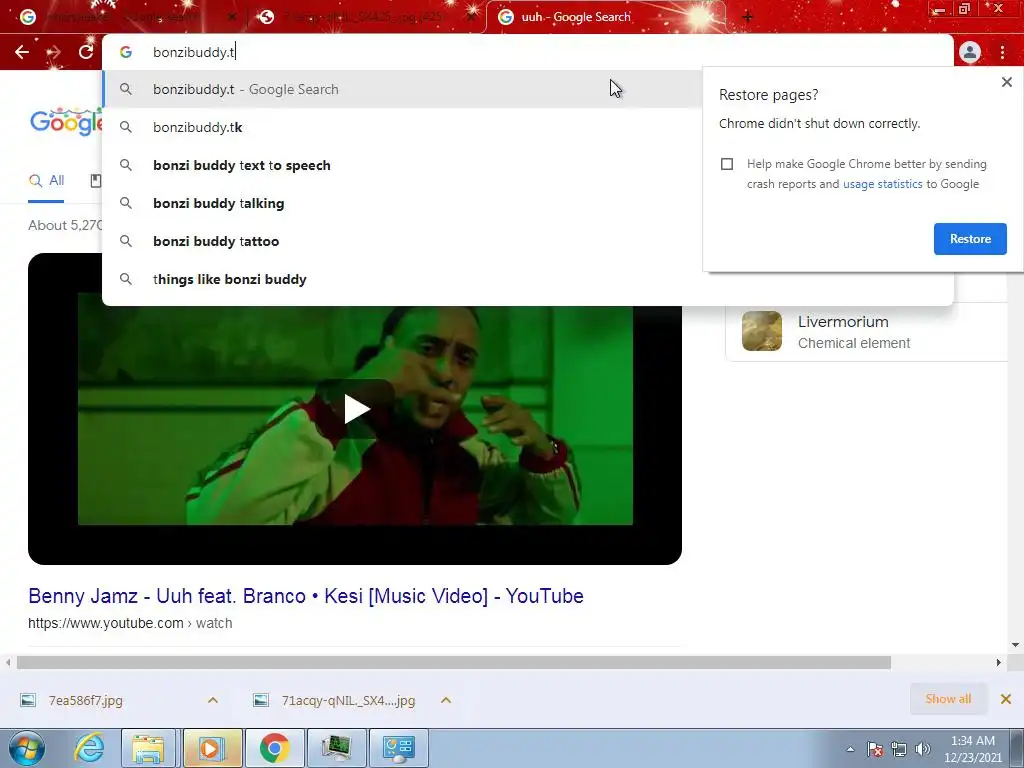1024x768 pixels.
Task: Click the Google G icon in the address bar
Action: [x=126, y=52]
